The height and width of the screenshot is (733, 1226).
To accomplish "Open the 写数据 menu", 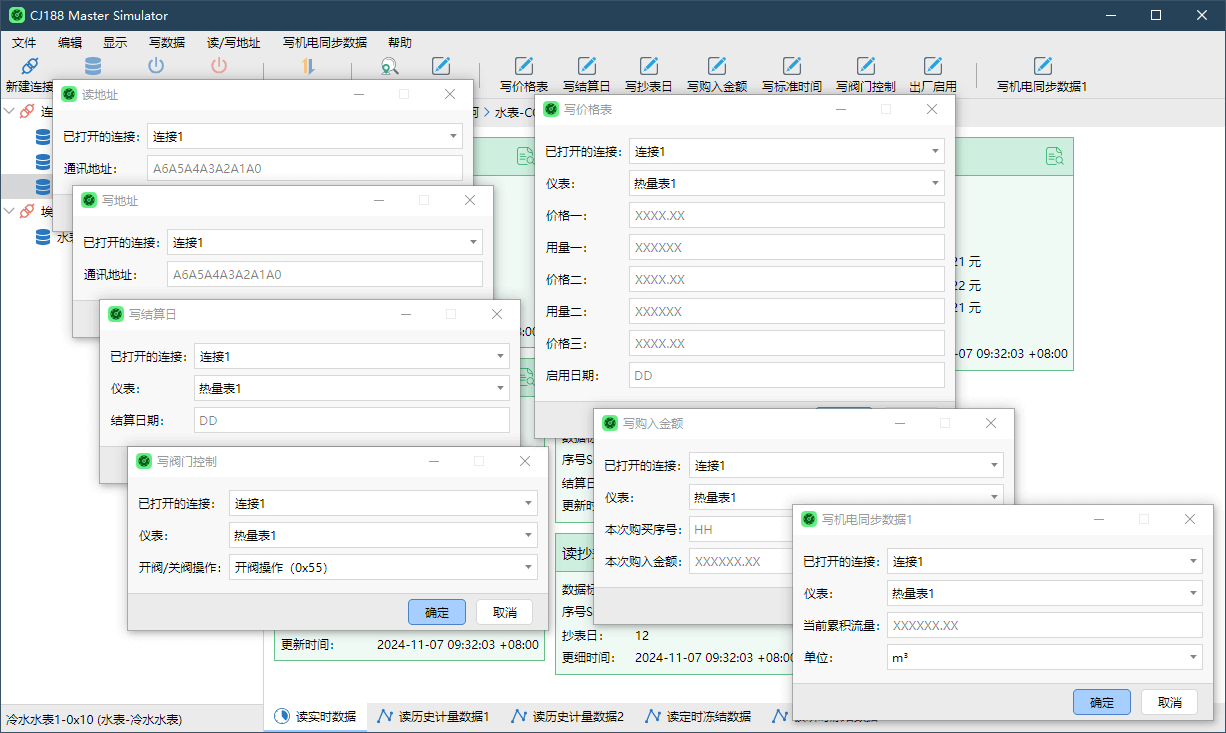I will click(x=166, y=42).
